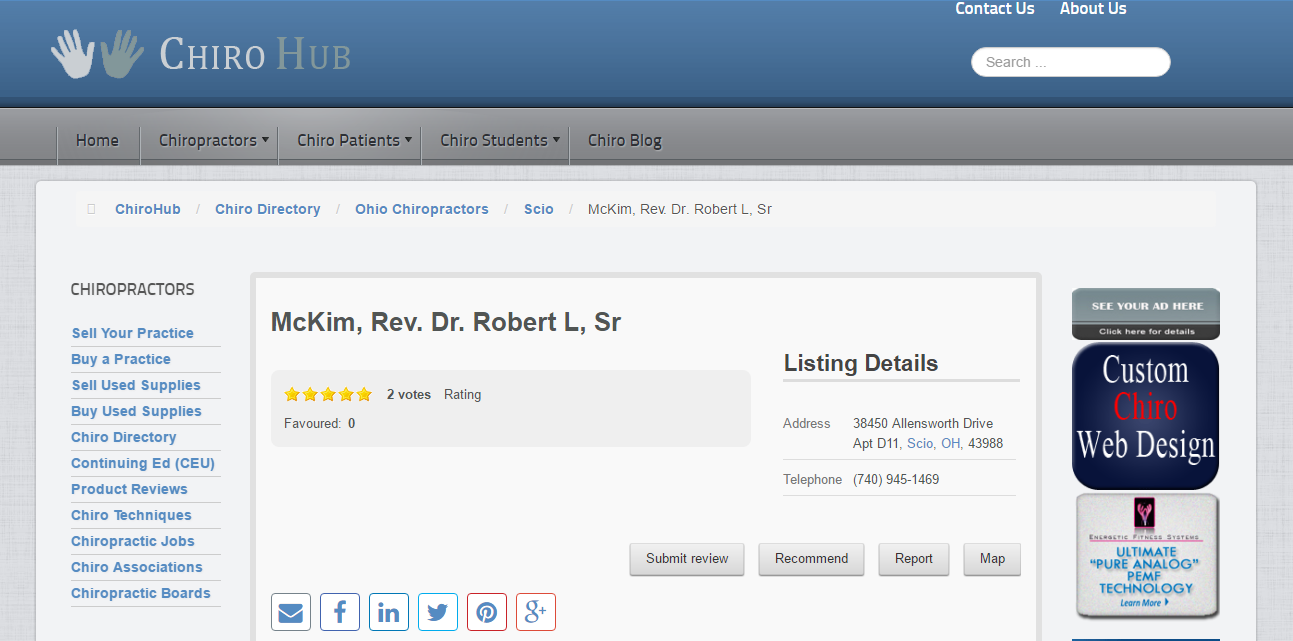The image size is (1293, 641).
Task: Click the Recommend button
Action: point(811,559)
